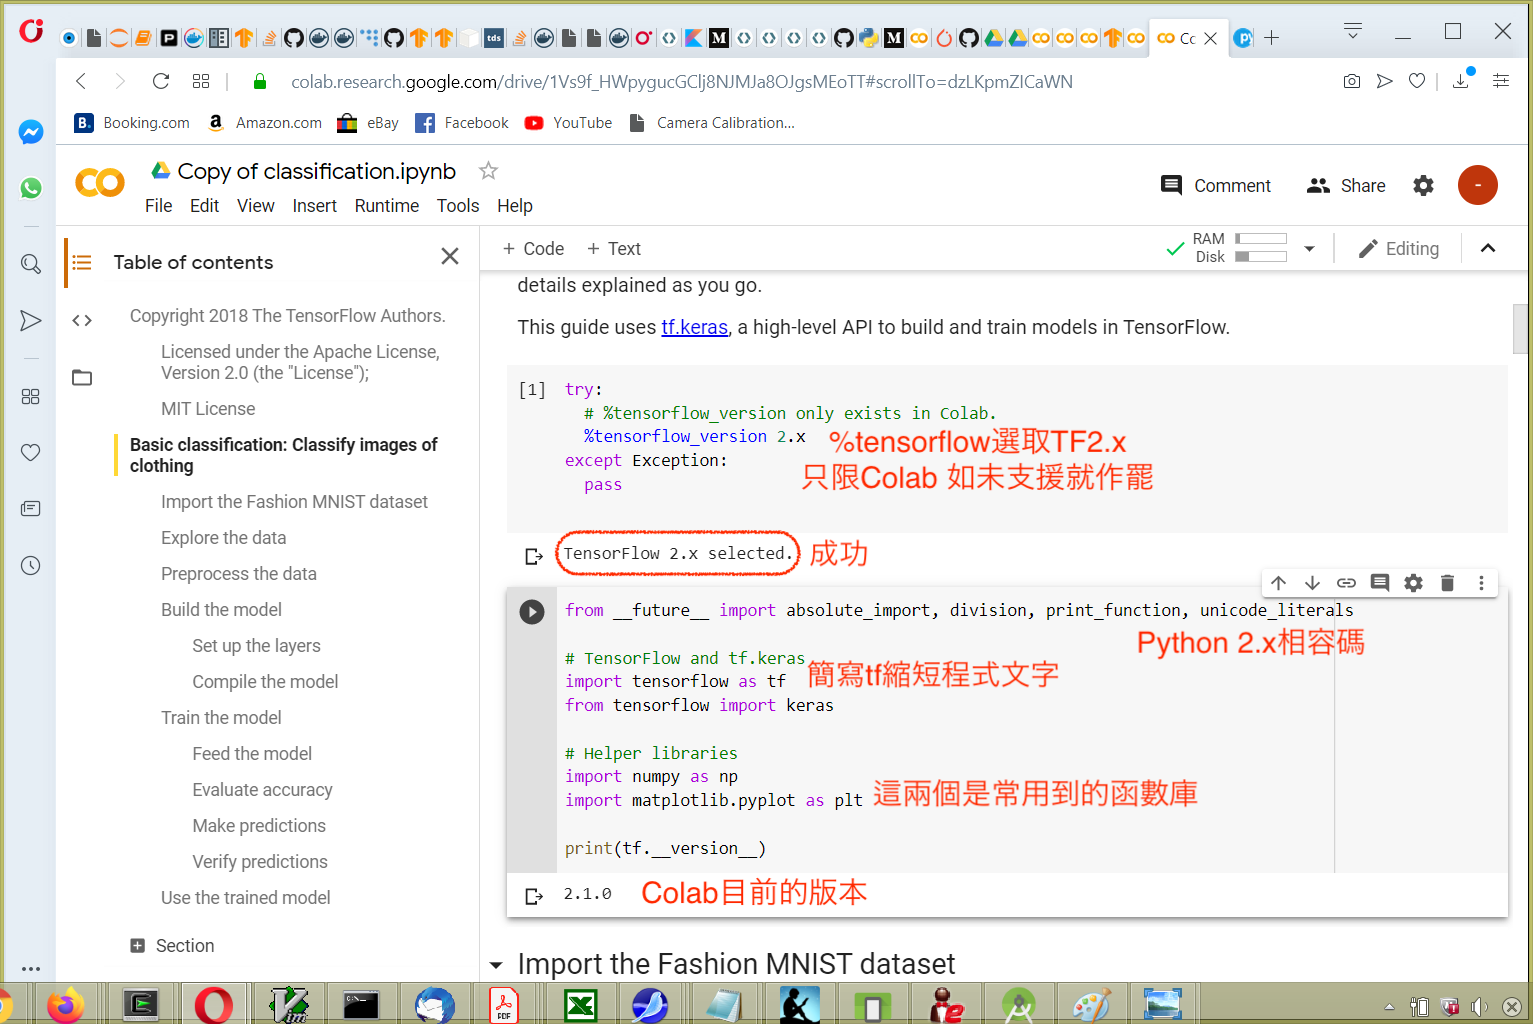Open the Files folder panel icon
Screen dimensions: 1533x1024
(x=82, y=377)
